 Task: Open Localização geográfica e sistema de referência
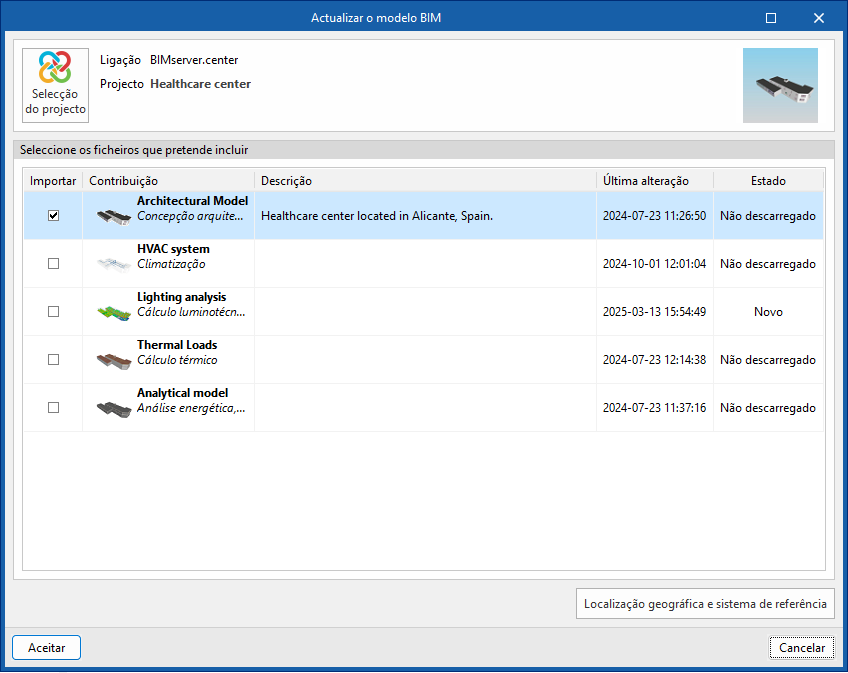coord(705,604)
